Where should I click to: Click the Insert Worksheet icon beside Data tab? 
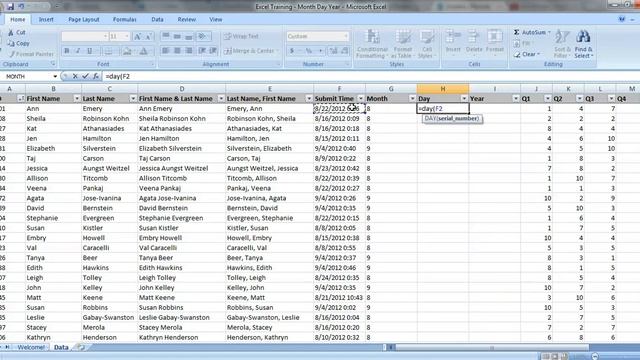(81, 347)
